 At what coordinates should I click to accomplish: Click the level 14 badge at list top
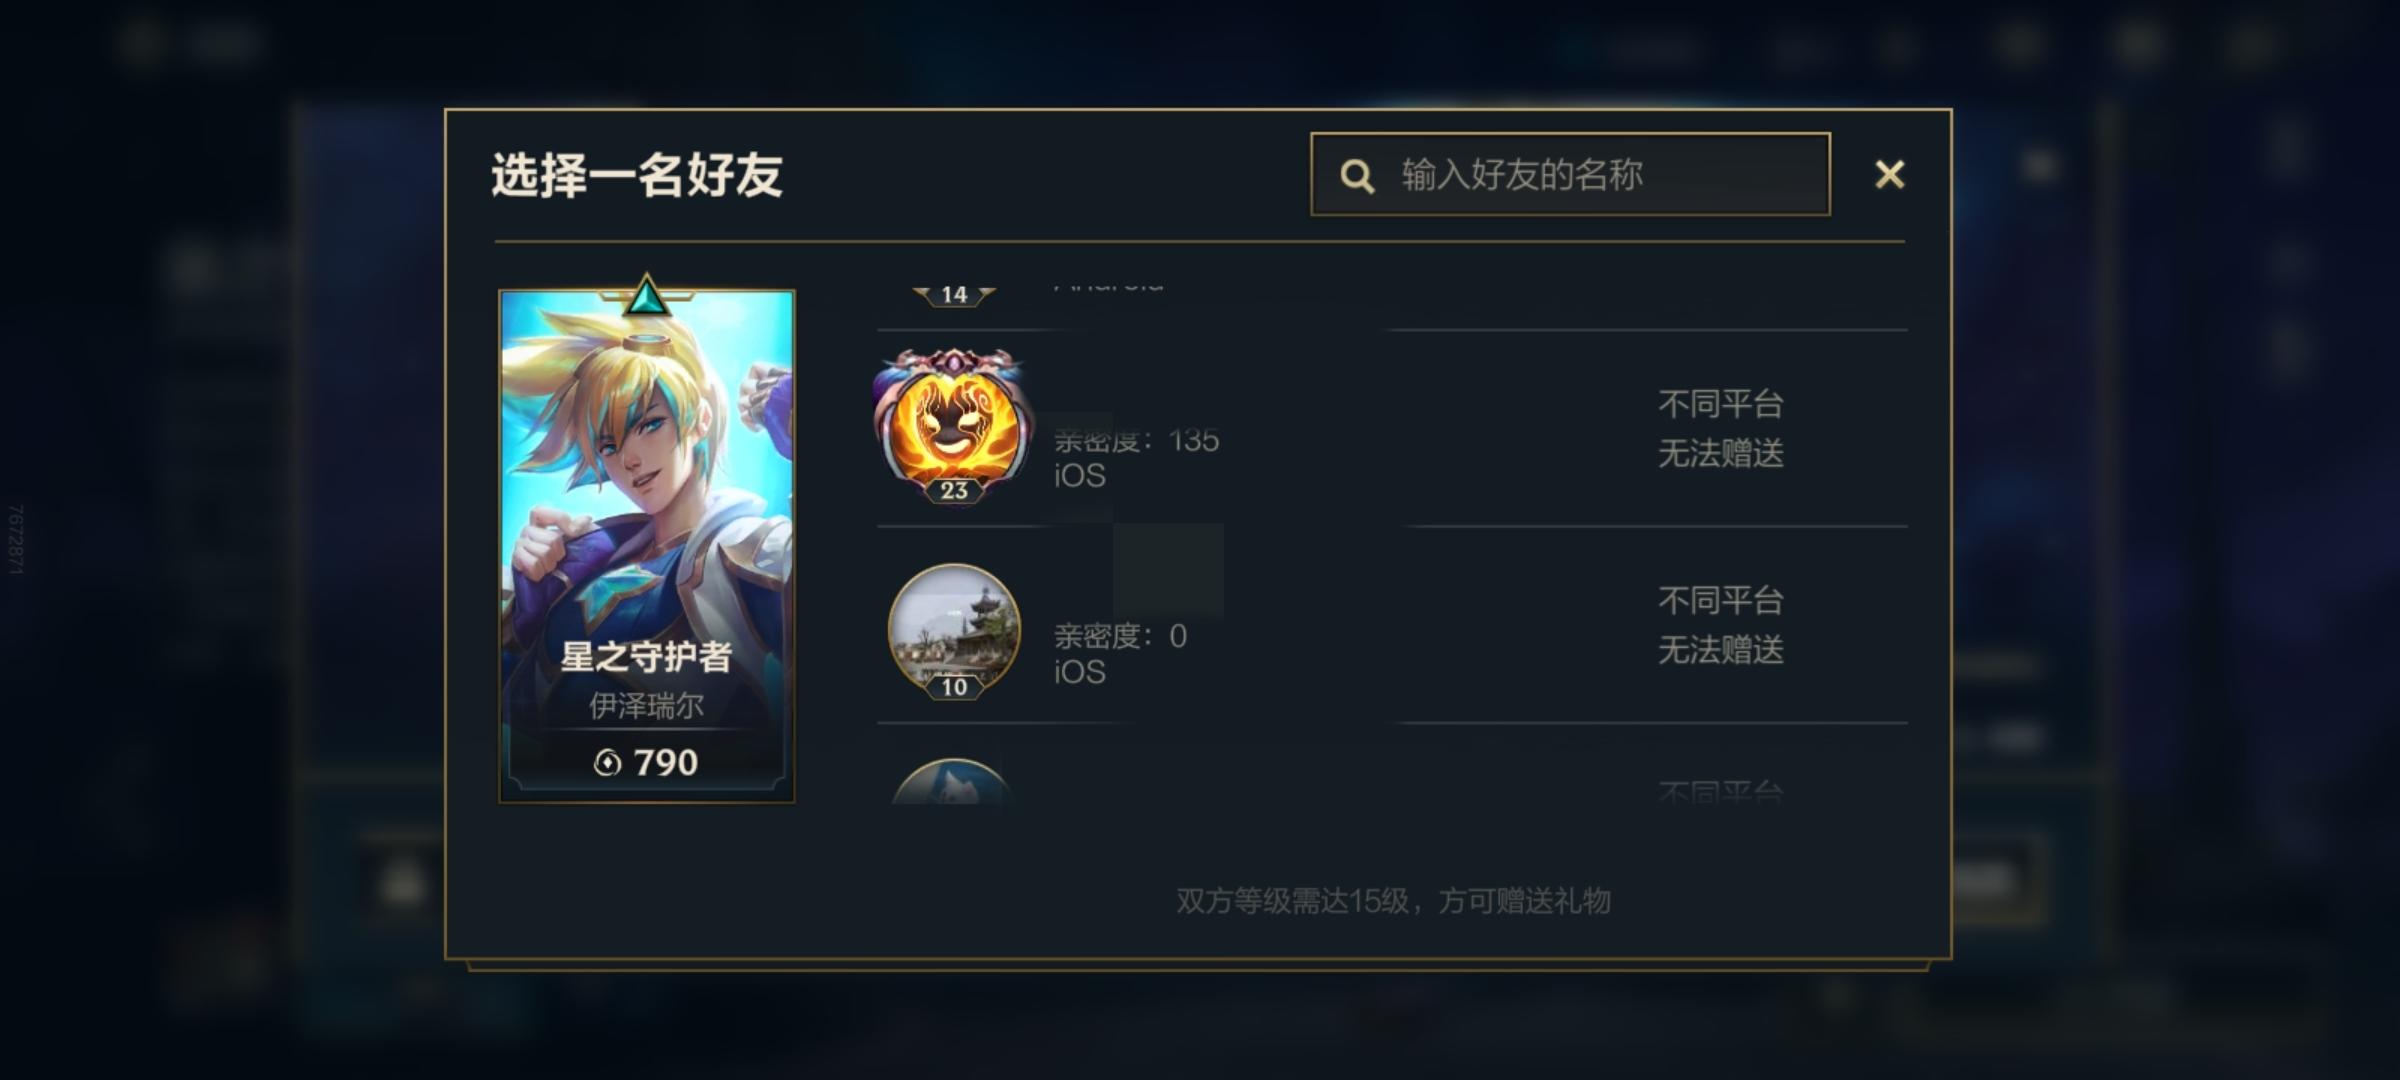pyautogui.click(x=954, y=294)
